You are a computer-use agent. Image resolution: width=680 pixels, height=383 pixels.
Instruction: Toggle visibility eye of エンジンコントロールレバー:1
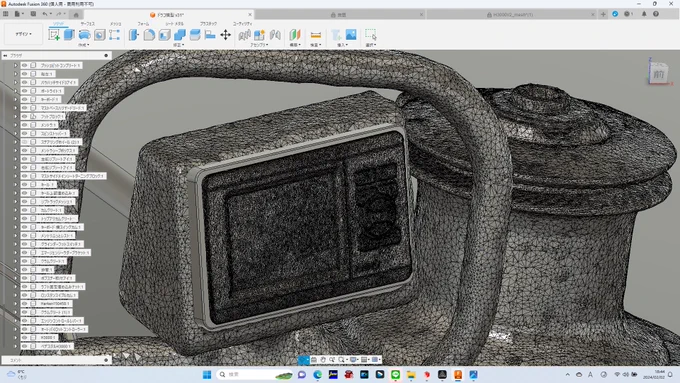[25, 321]
